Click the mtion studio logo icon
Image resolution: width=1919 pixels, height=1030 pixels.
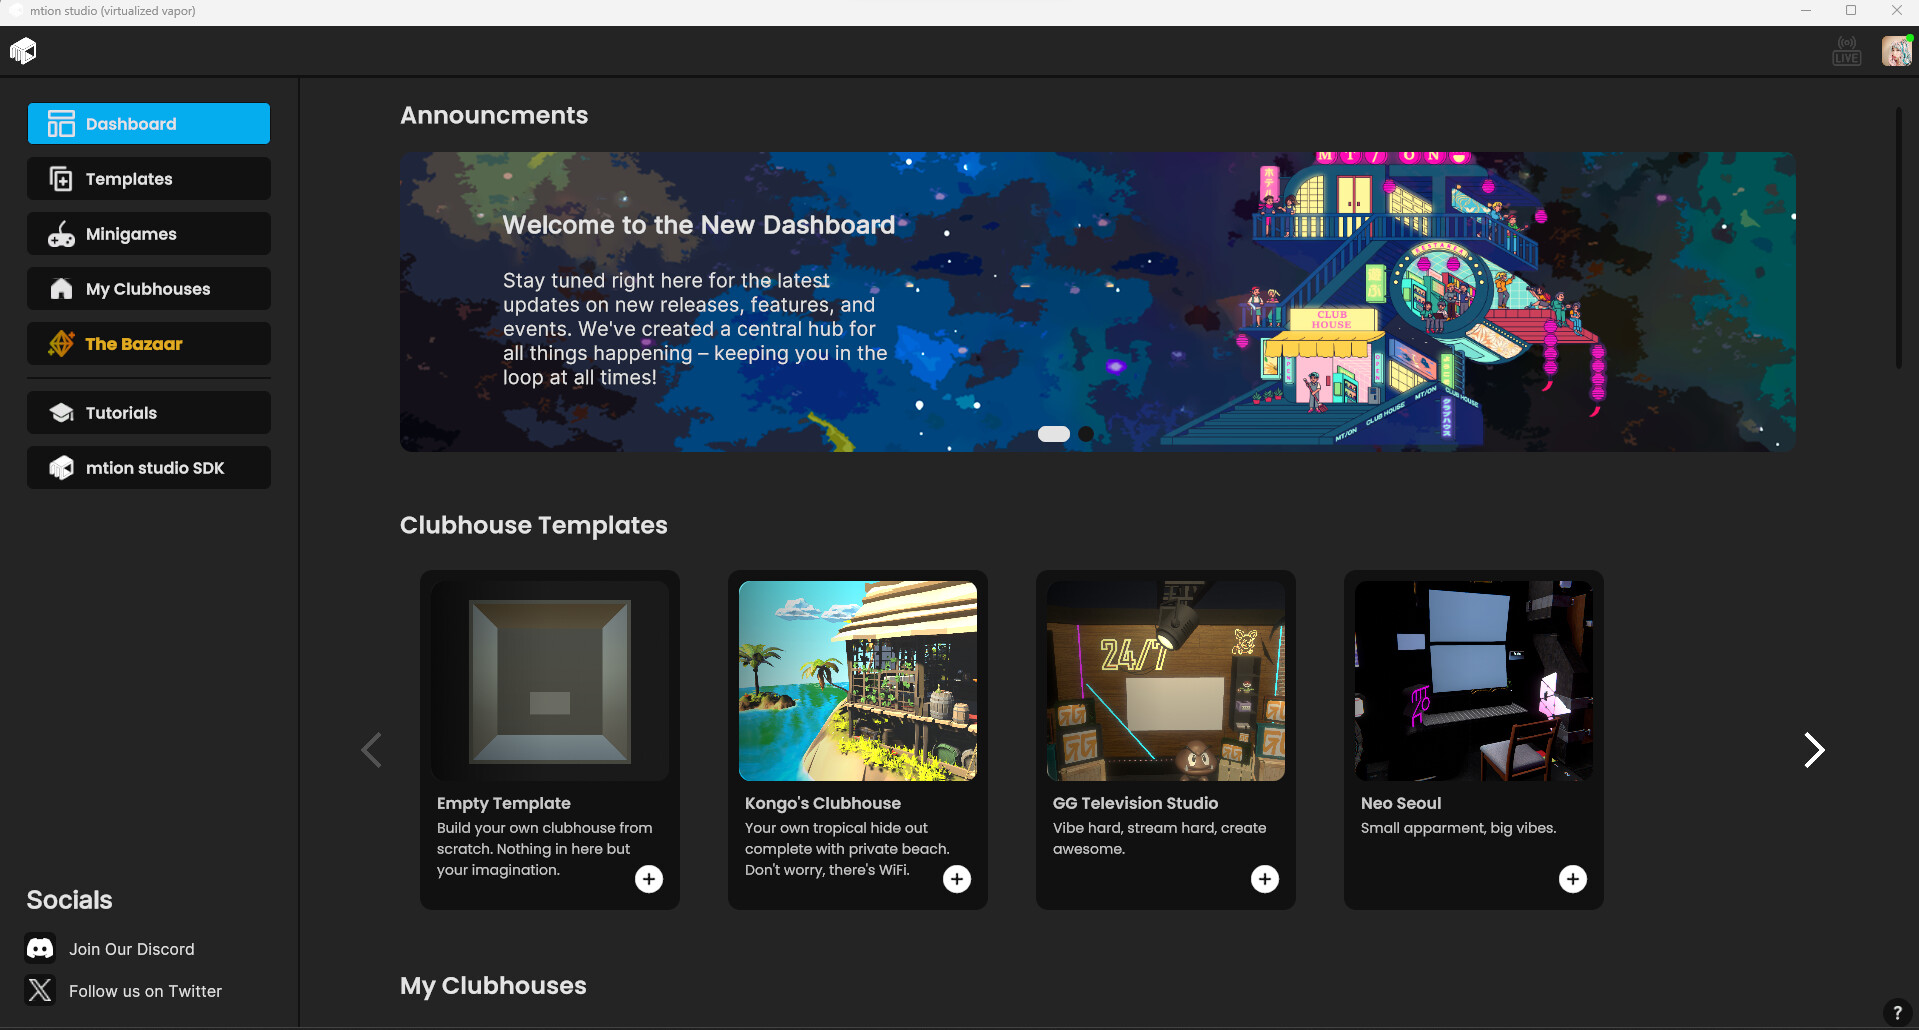click(x=23, y=50)
